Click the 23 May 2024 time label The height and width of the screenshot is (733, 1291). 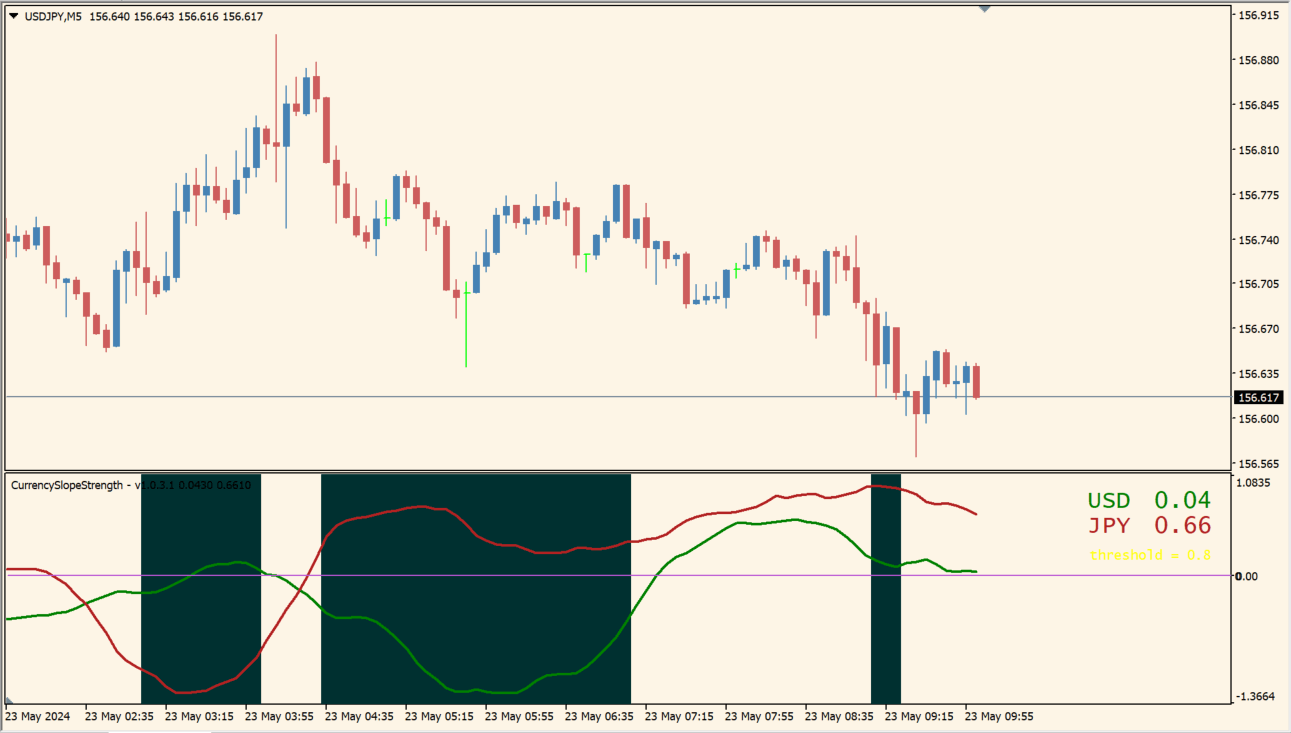tap(38, 717)
